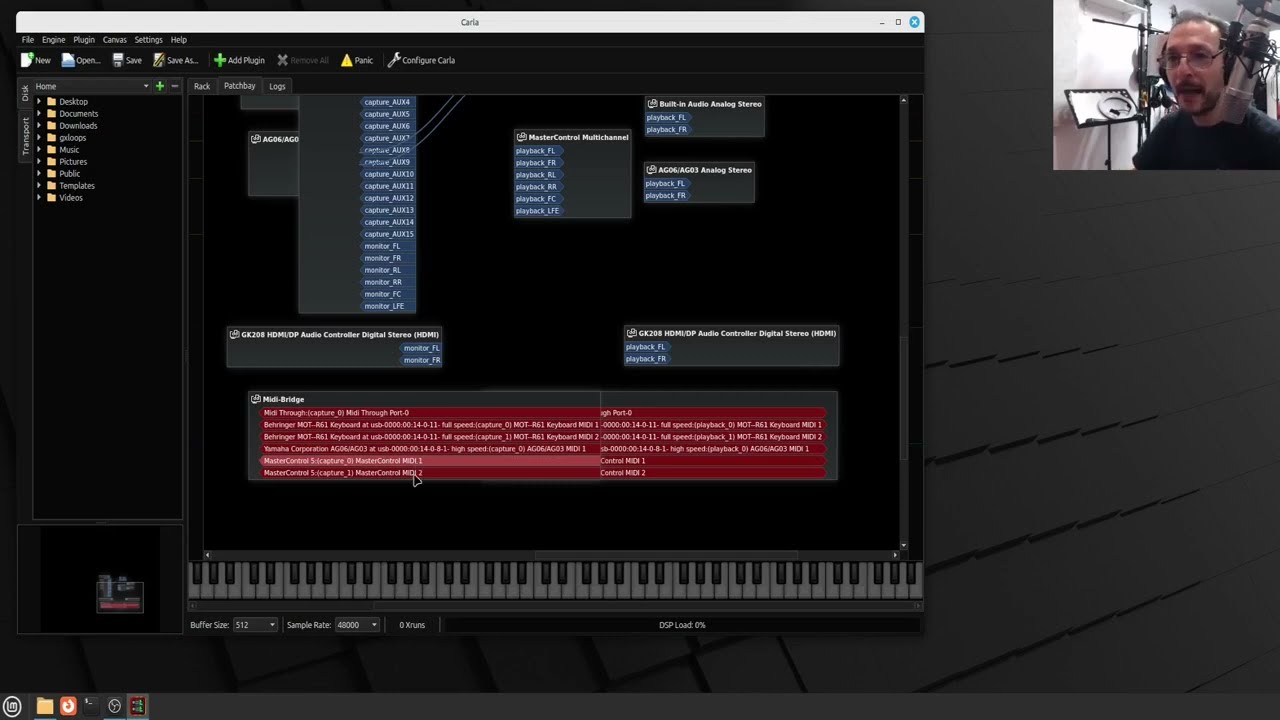Select the Carla taskbar icon

[137, 706]
